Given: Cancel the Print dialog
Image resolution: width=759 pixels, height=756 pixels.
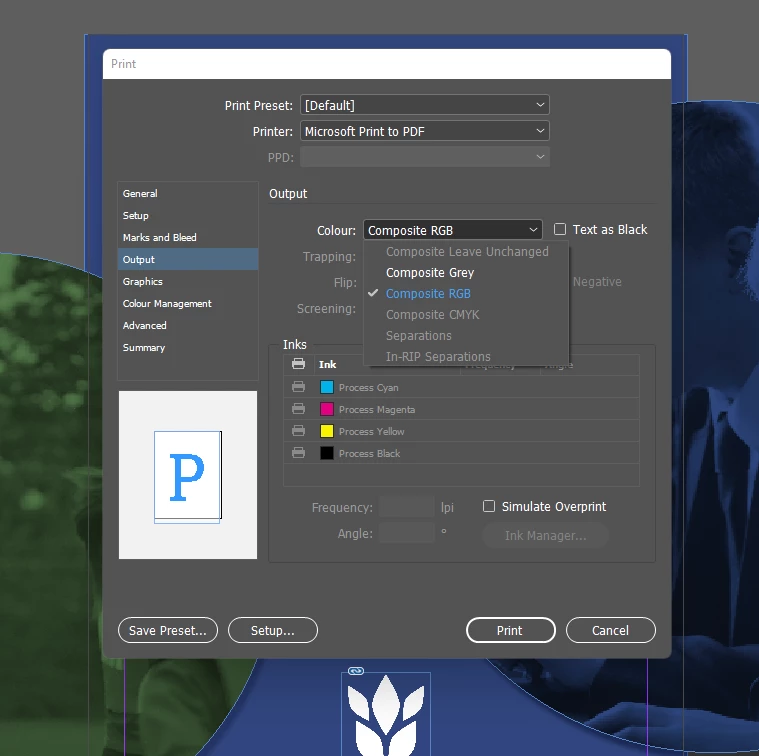Looking at the screenshot, I should click(610, 630).
